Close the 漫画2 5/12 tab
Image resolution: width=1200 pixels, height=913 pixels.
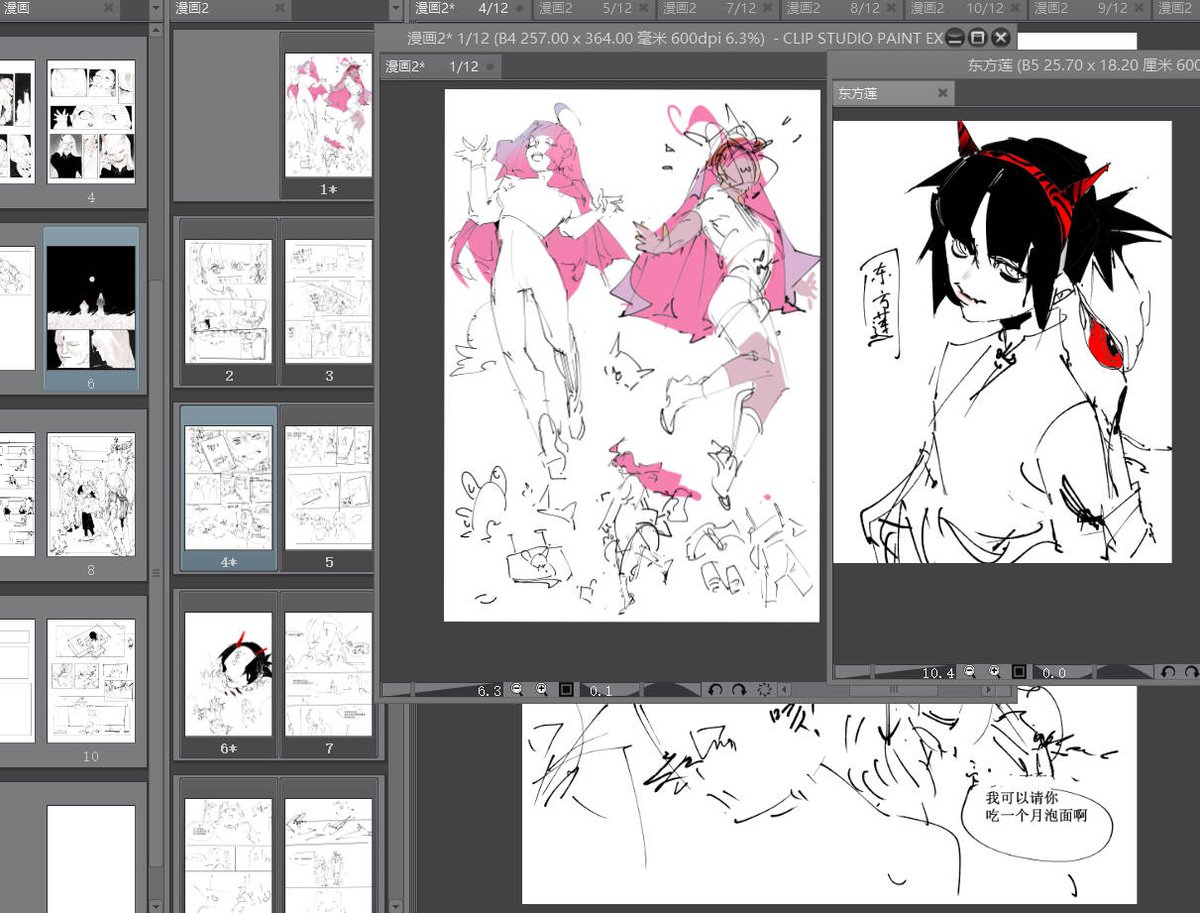click(x=643, y=9)
